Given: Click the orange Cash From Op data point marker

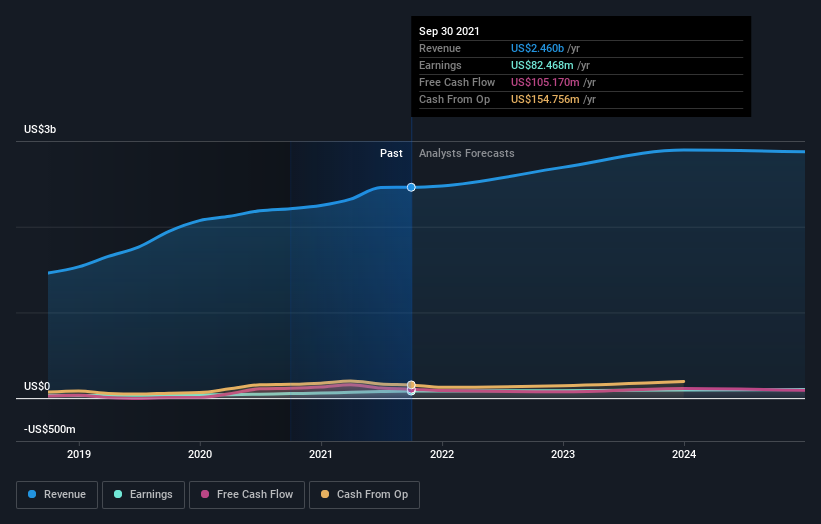Looking at the screenshot, I should (x=412, y=385).
